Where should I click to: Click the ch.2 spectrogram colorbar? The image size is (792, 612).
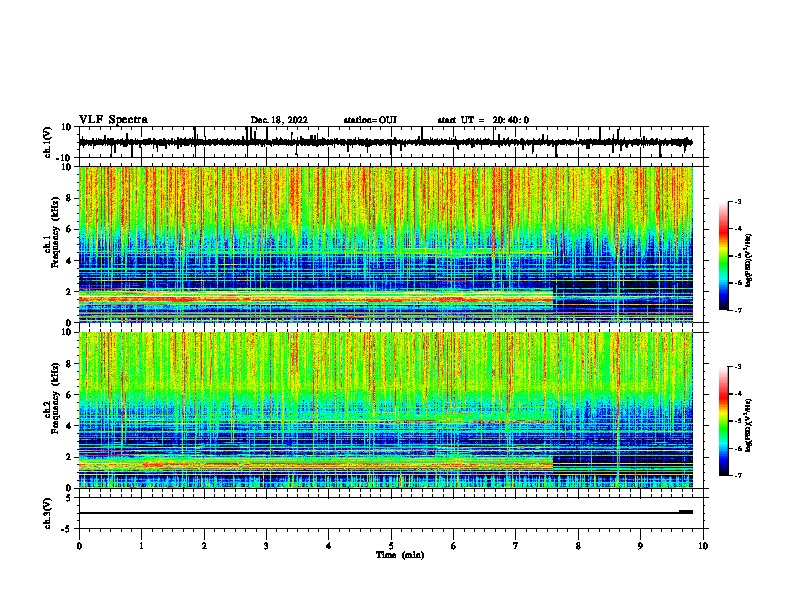pyautogui.click(x=723, y=421)
